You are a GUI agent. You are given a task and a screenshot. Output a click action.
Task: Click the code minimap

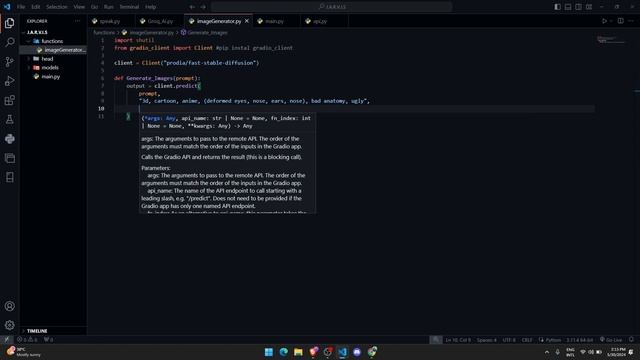coord(611,40)
